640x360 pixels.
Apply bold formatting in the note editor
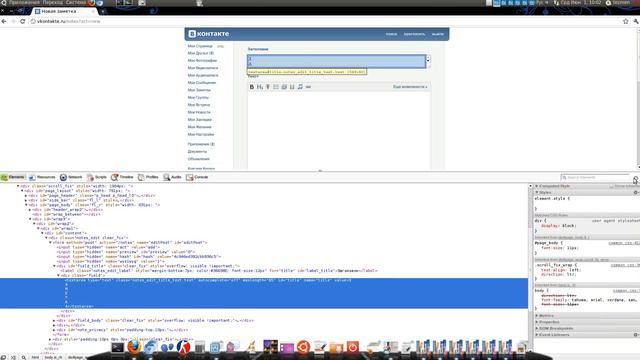[x=251, y=87]
